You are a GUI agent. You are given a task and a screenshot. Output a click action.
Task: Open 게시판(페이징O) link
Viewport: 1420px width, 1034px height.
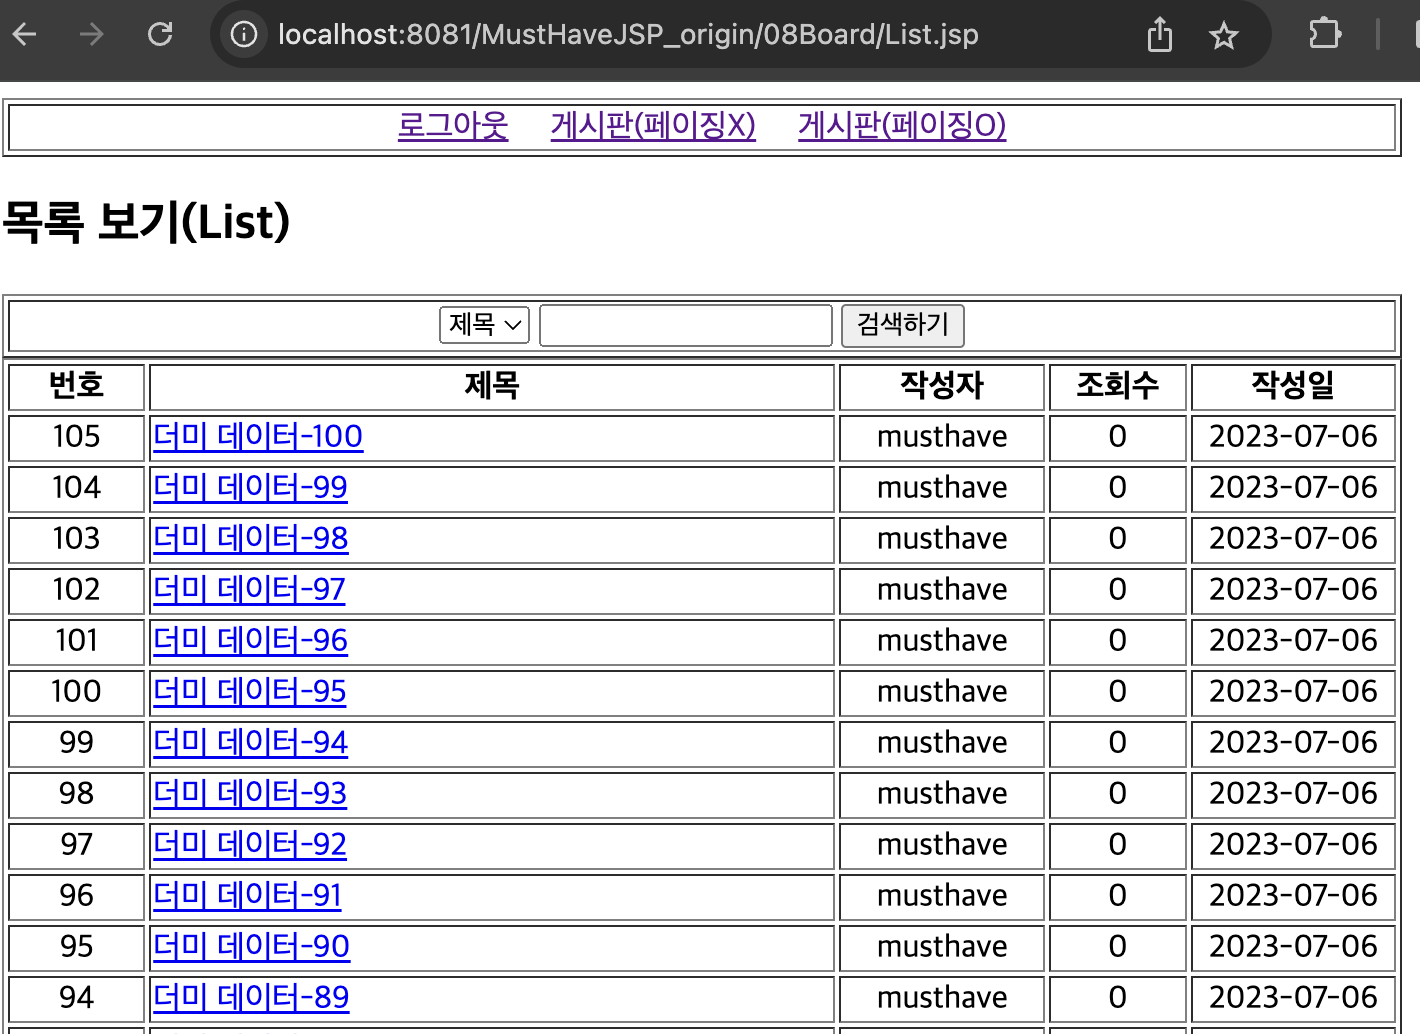[x=902, y=126]
